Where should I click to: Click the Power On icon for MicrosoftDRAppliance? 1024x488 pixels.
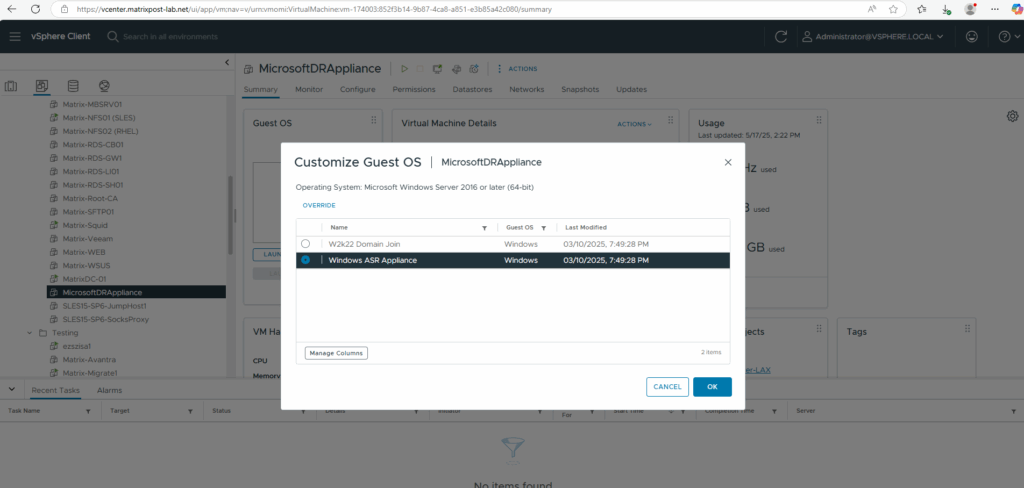(404, 69)
